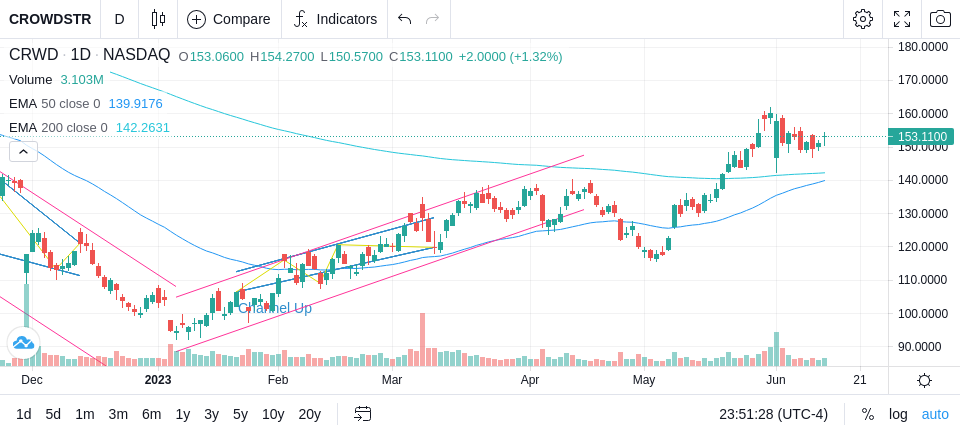This screenshot has height=433, width=960.
Task: Select the 1d time range
Action: coord(23,415)
